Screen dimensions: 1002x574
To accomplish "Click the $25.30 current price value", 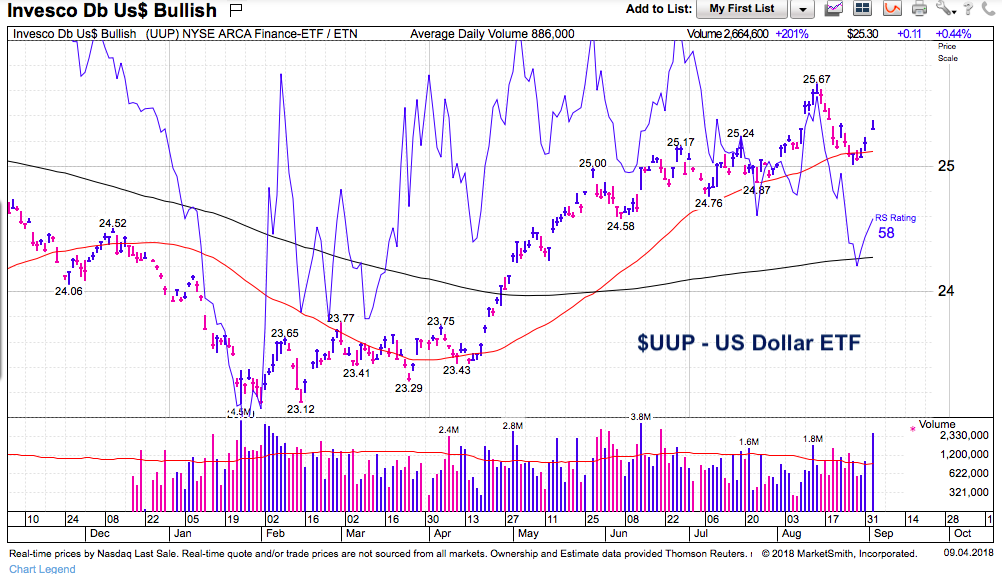I will click(x=862, y=34).
